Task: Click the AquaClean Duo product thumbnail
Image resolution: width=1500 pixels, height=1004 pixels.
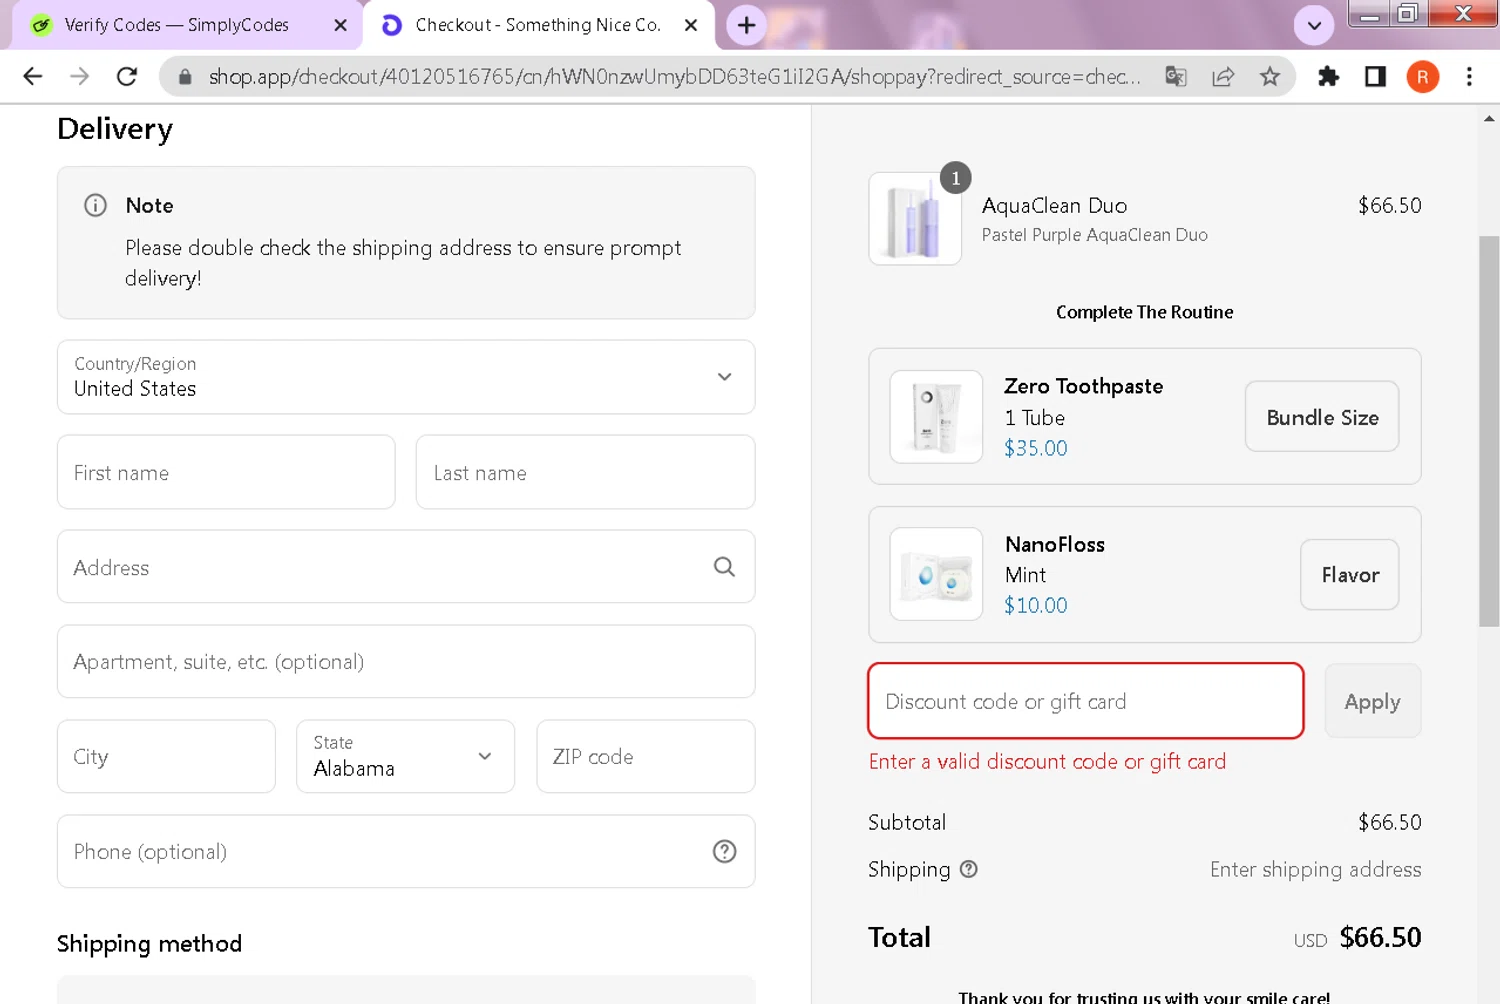Action: [x=915, y=218]
